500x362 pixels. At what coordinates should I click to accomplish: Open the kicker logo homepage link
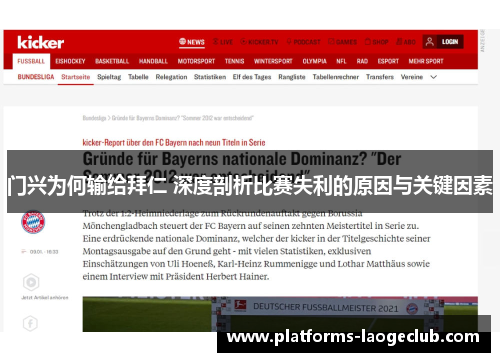40,42
